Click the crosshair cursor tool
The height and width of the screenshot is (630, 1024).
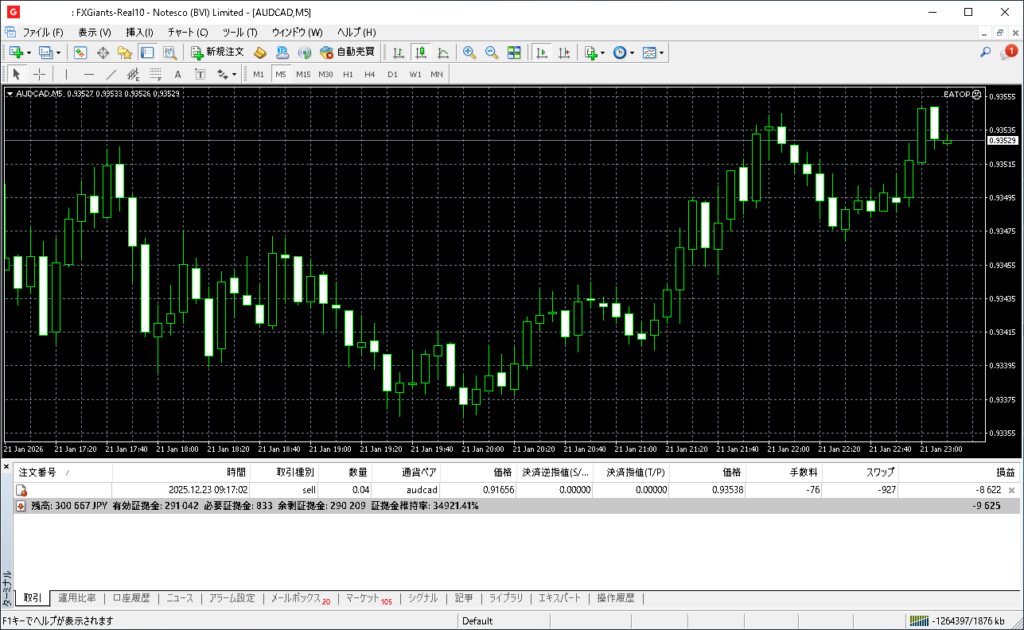pos(39,74)
